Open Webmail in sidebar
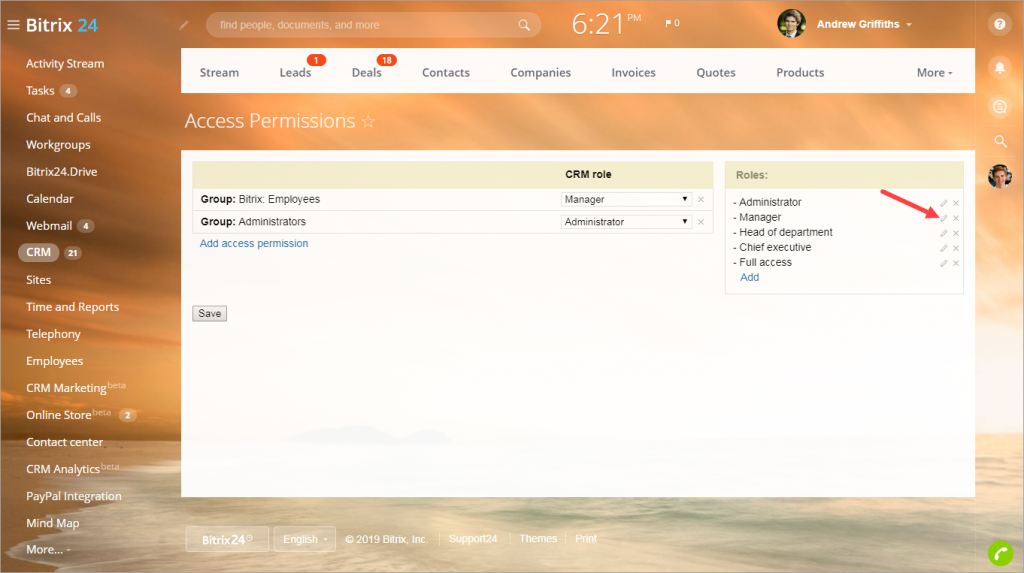Screen dimensions: 1024x573 pos(49,226)
